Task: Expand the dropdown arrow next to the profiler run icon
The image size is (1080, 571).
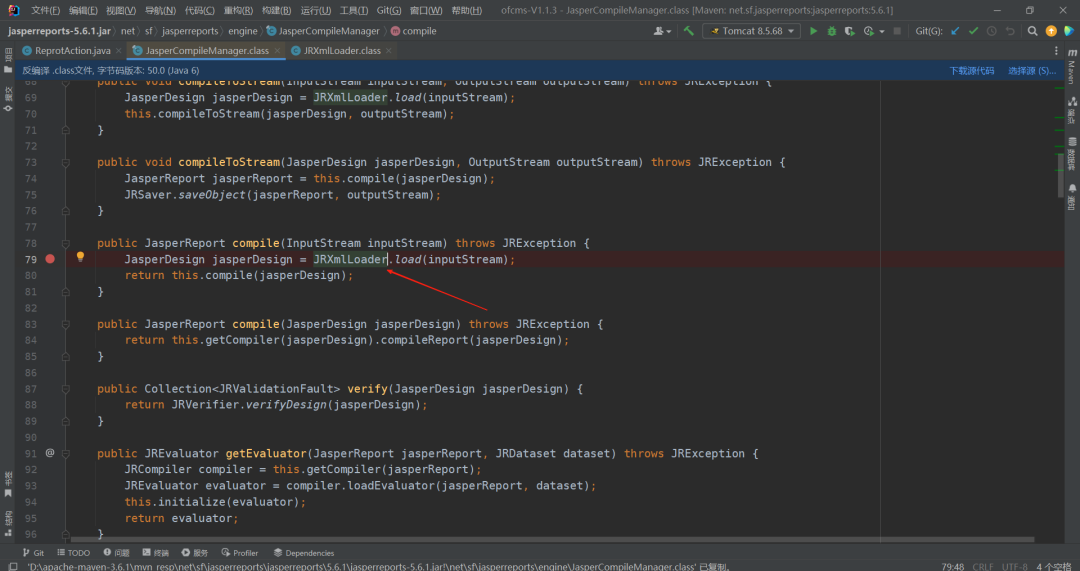Action: 882,32
